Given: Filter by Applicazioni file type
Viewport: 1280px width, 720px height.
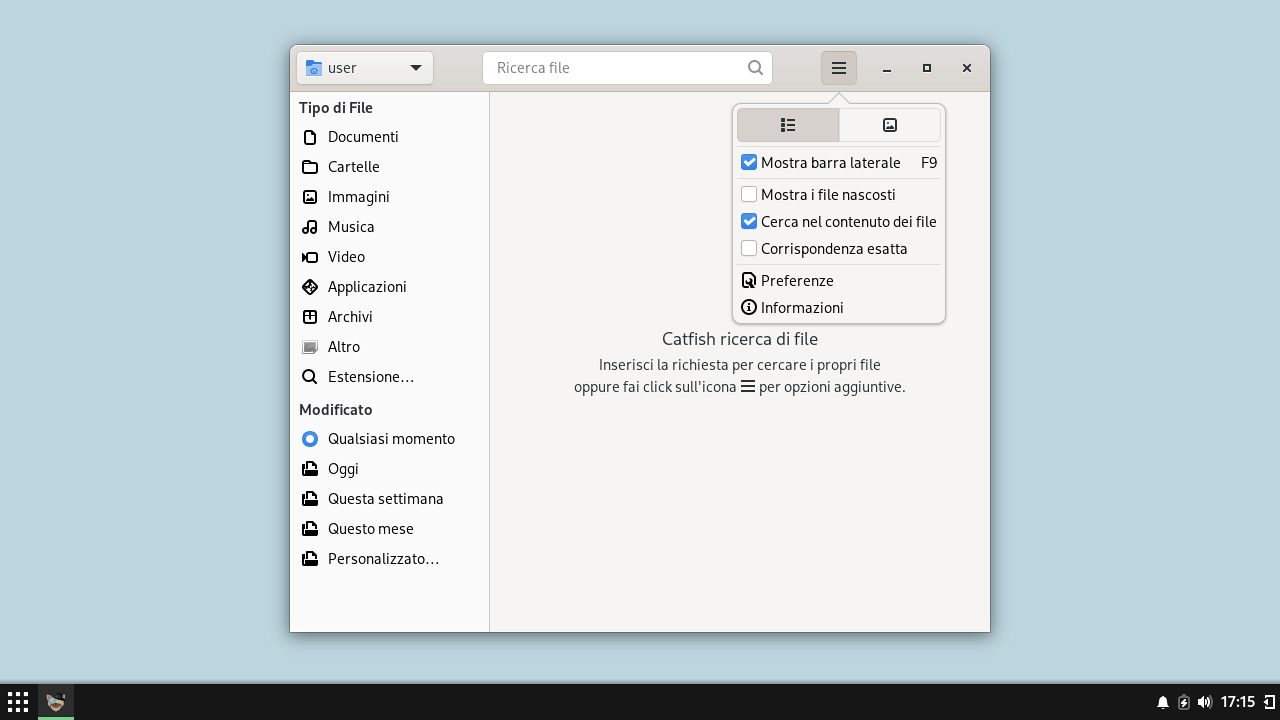Looking at the screenshot, I should click(366, 287).
